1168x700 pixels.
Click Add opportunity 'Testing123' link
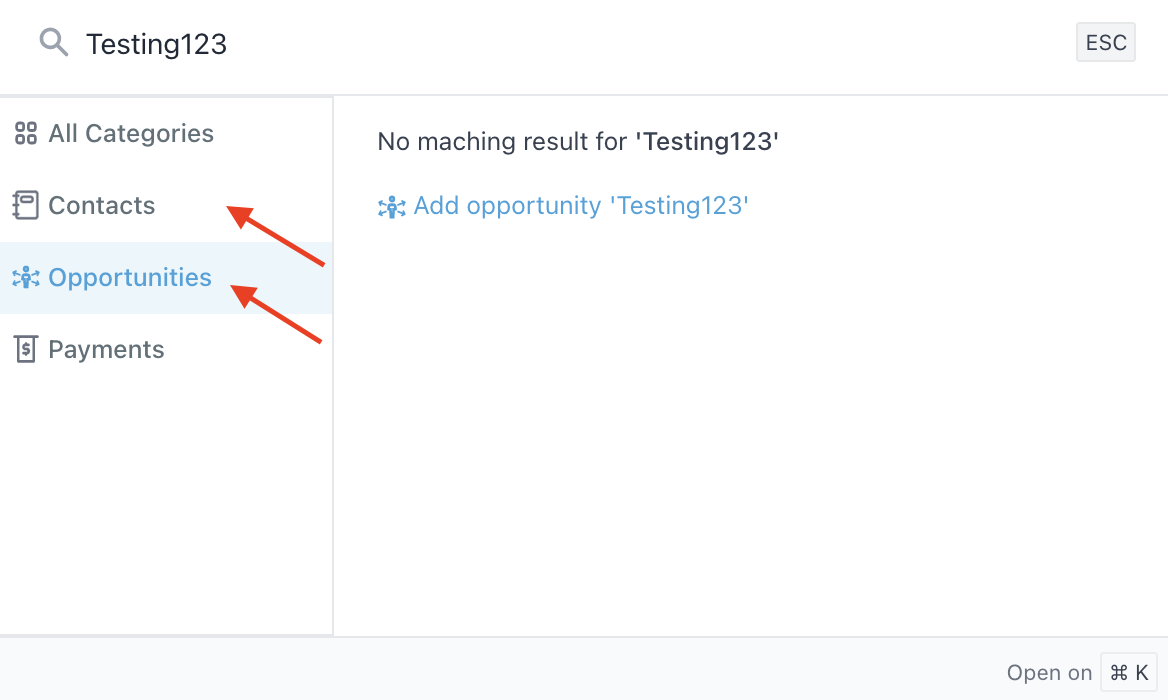(x=581, y=206)
